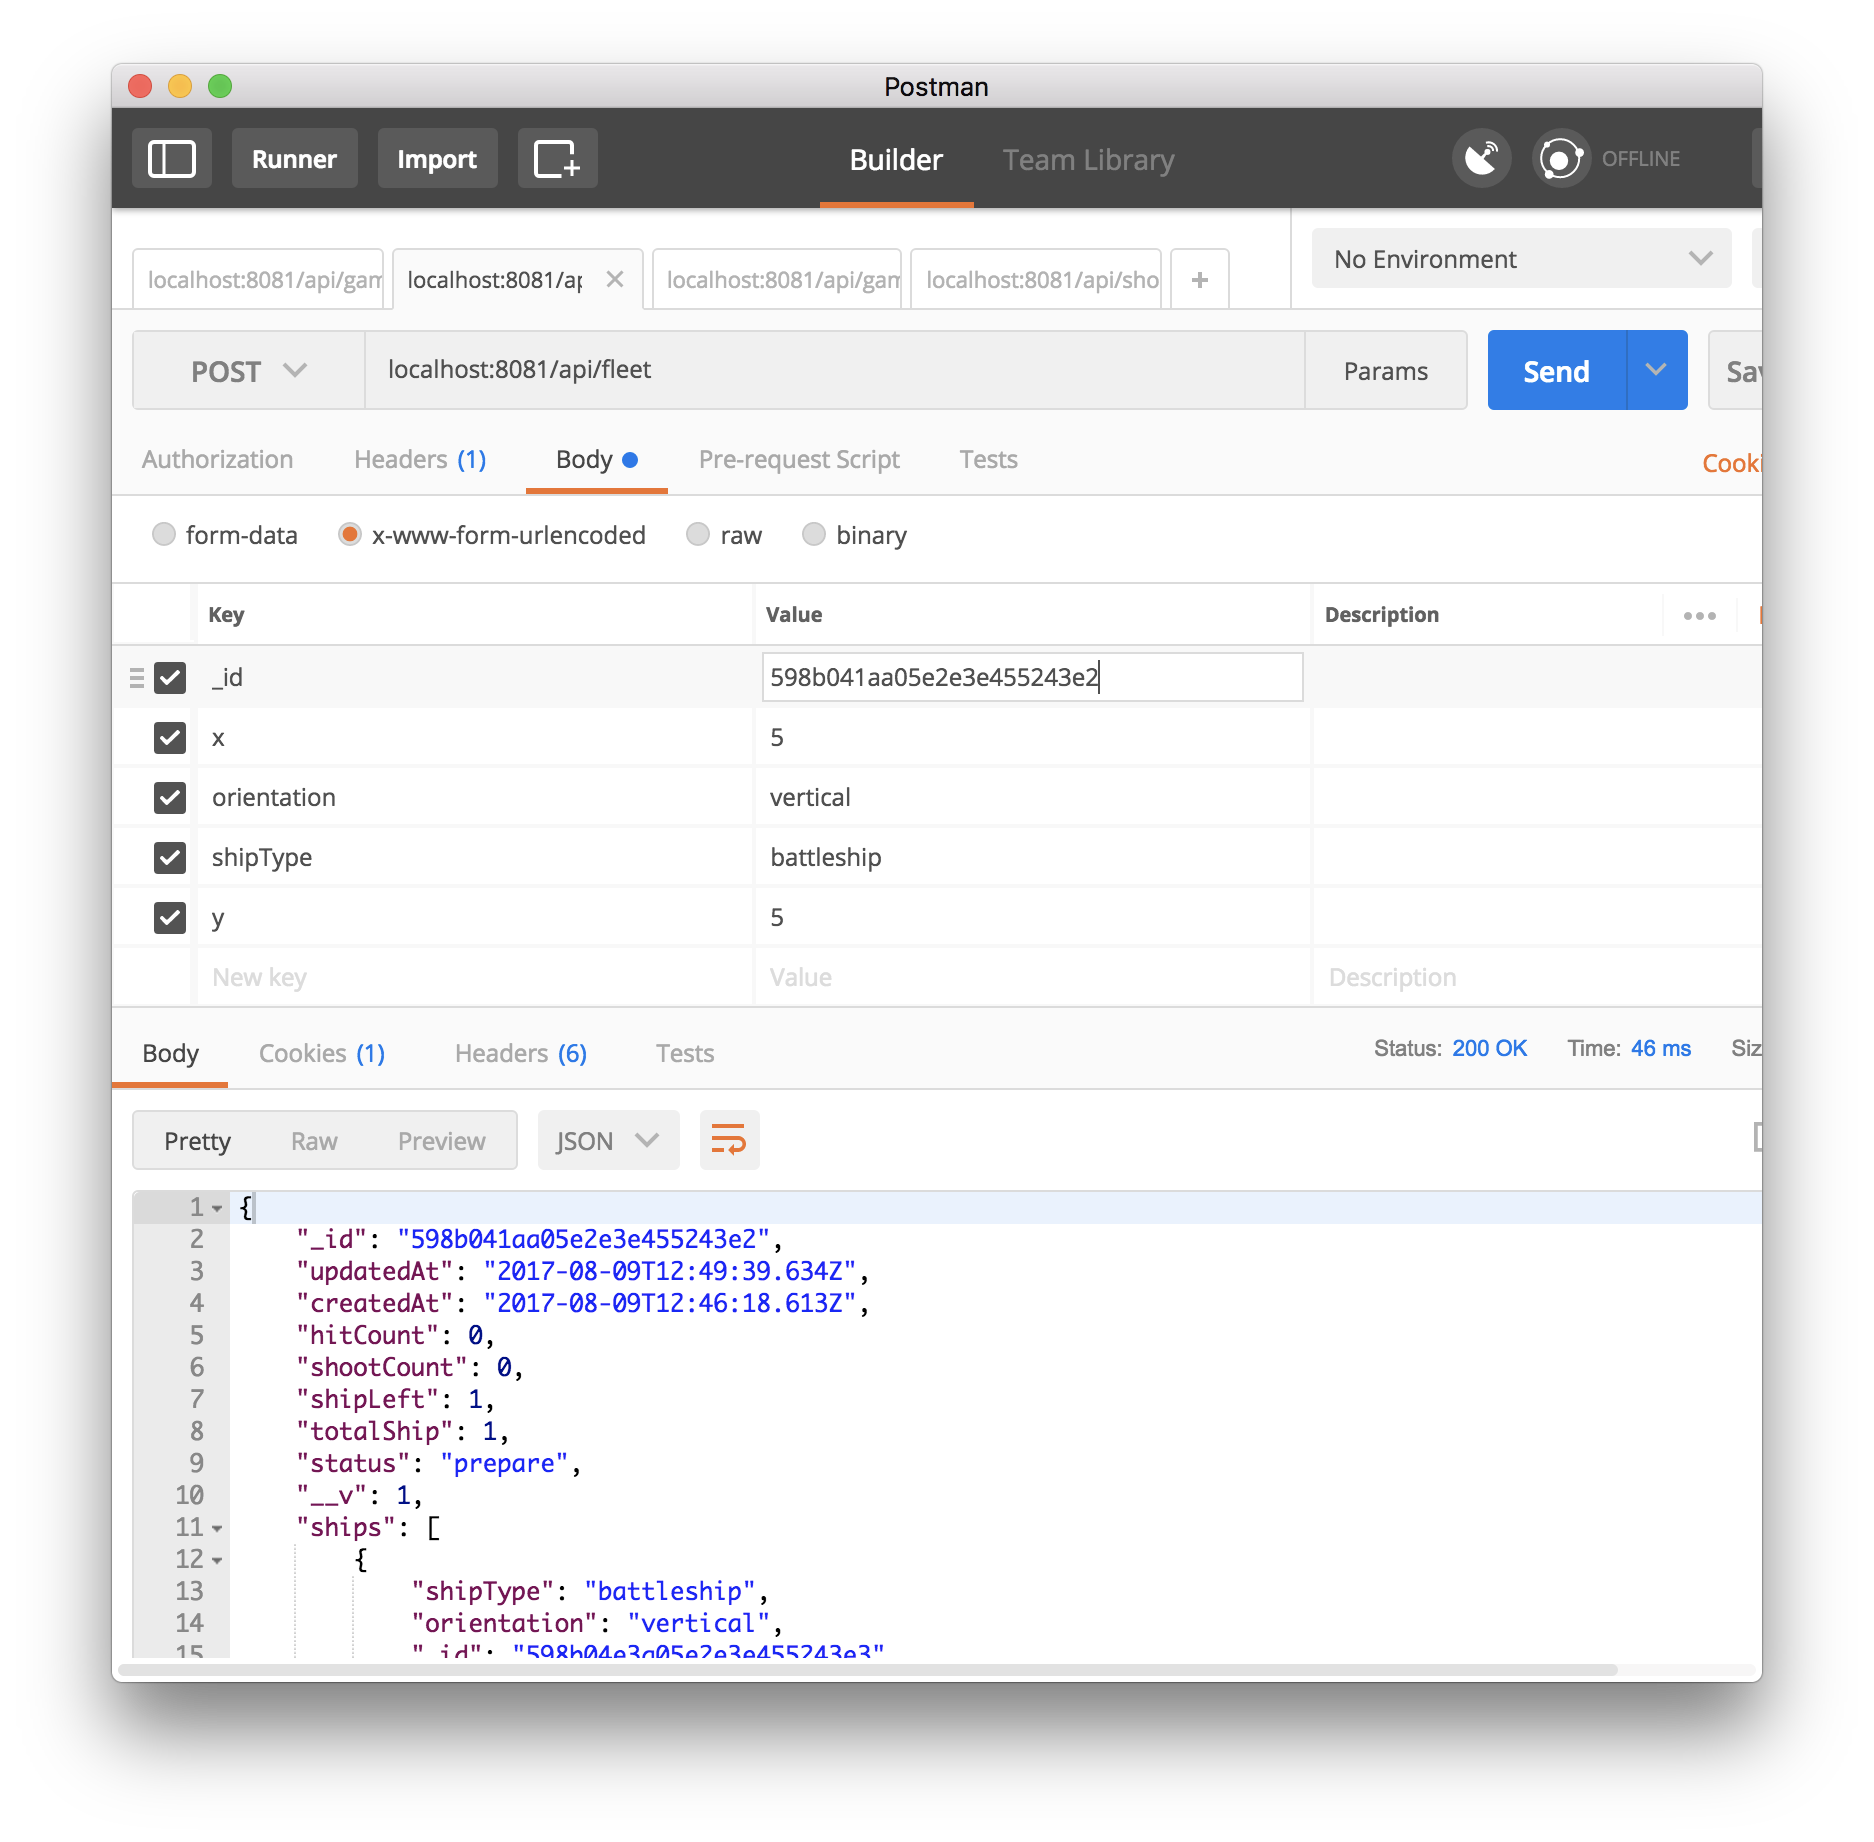Viewport: 1874px width, 1842px height.
Task: Collapse the root object at line 1
Action: [217, 1208]
